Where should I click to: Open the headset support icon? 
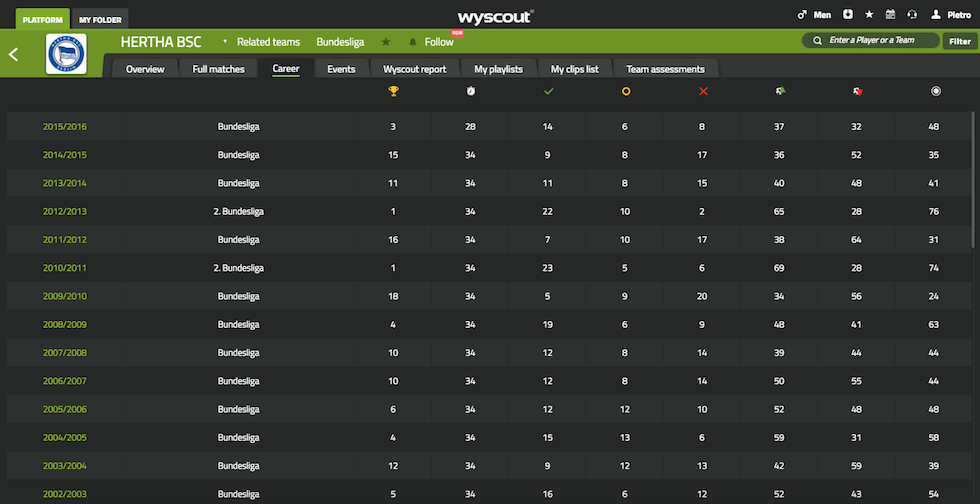point(911,15)
